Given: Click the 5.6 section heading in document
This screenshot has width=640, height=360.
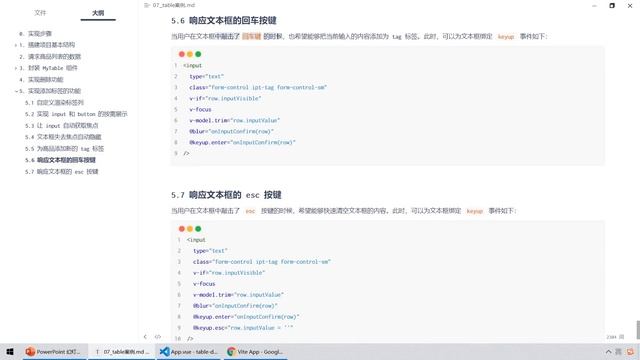Looking at the screenshot, I should (224, 20).
